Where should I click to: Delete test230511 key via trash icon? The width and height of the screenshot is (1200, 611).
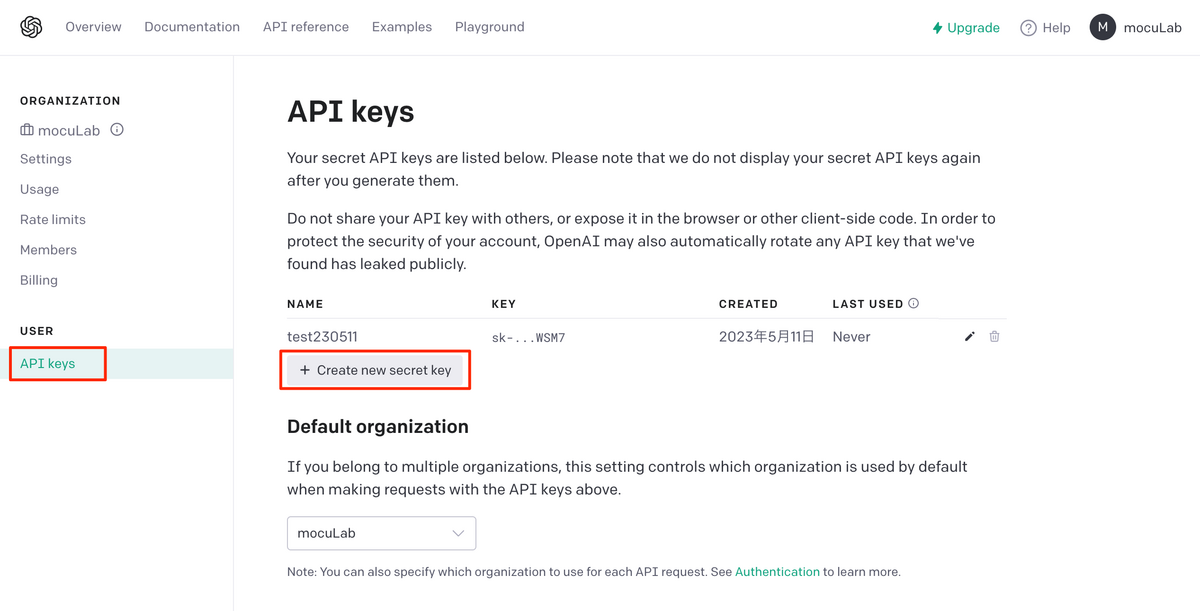[994, 337]
